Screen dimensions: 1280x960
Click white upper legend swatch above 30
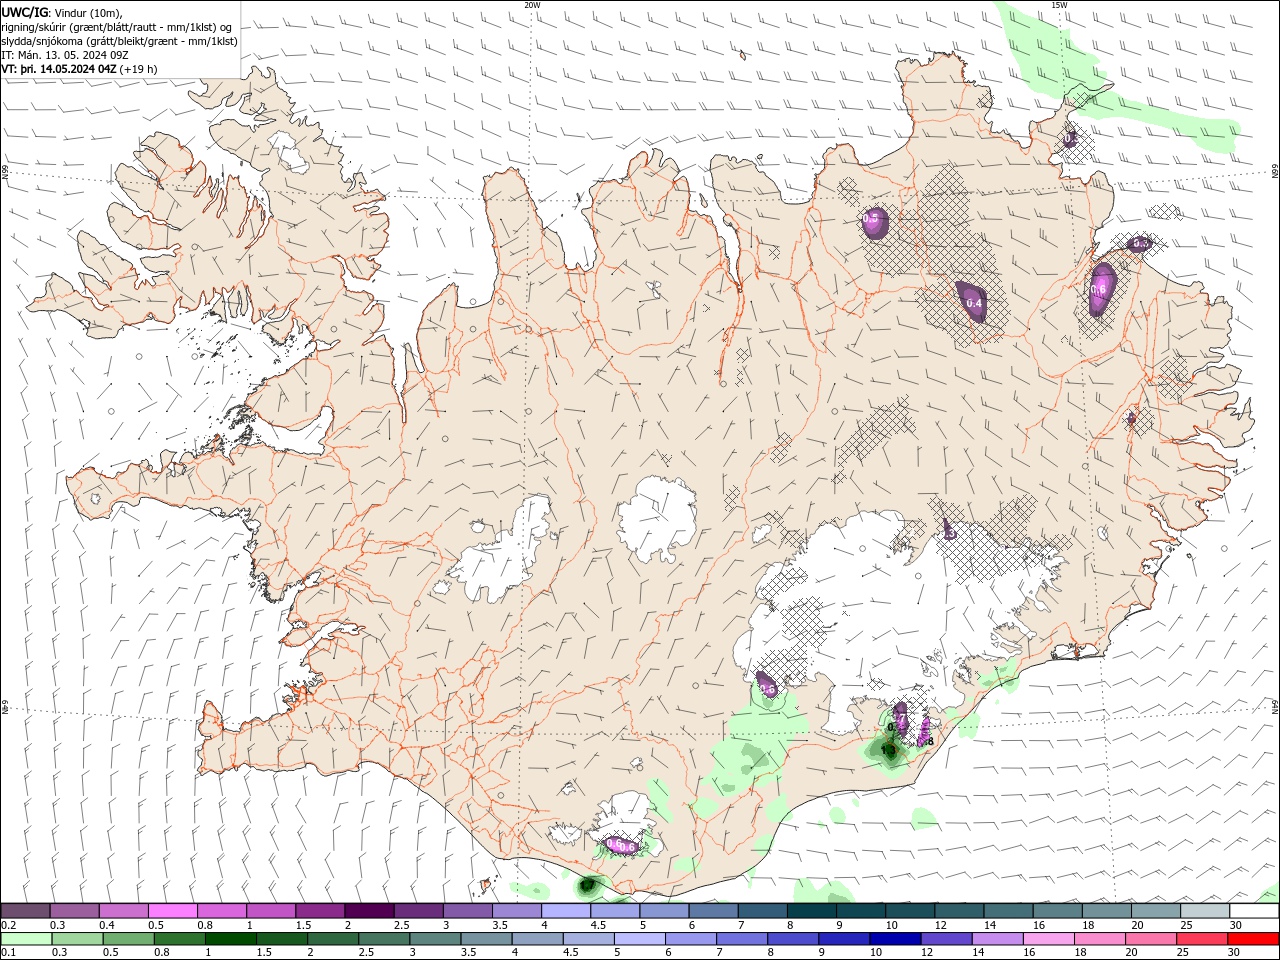click(1255, 911)
